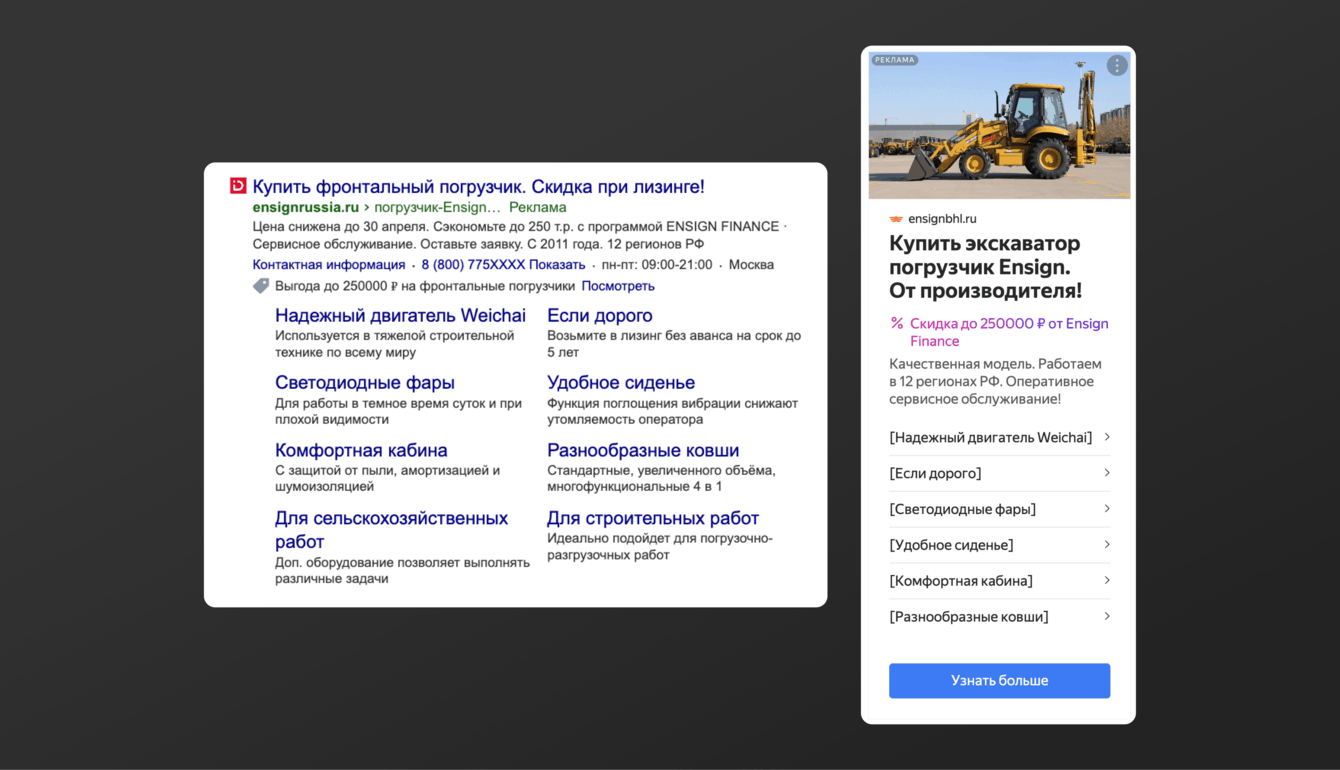Screen dimensions: 1340x770
Task: Open the Для сельскохозяйственных работ sitelink
Action: click(391, 529)
